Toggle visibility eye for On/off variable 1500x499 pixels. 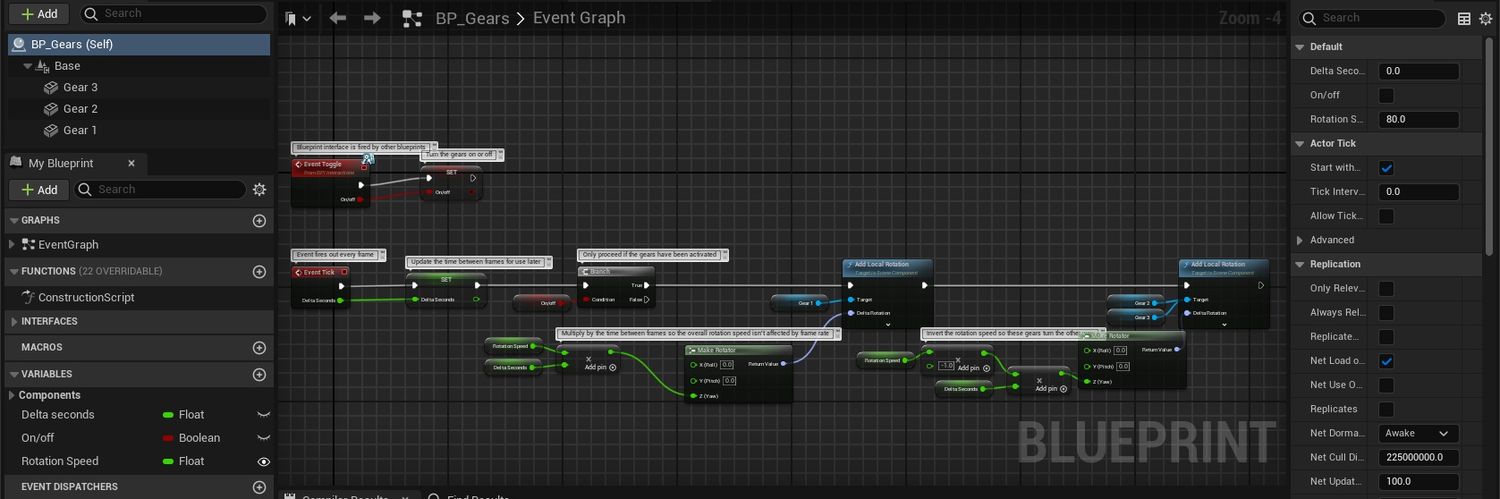[263, 438]
